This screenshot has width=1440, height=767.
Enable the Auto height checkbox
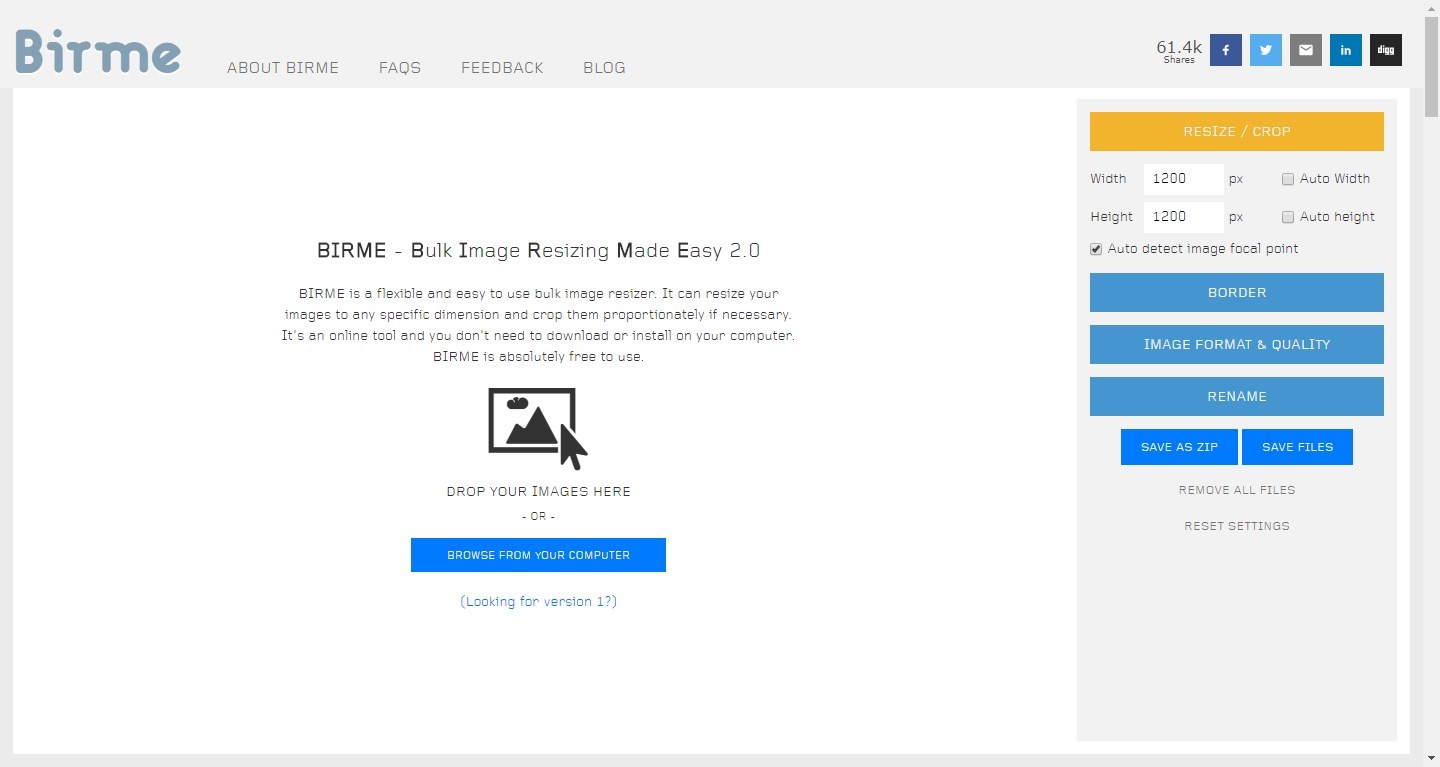point(1288,217)
